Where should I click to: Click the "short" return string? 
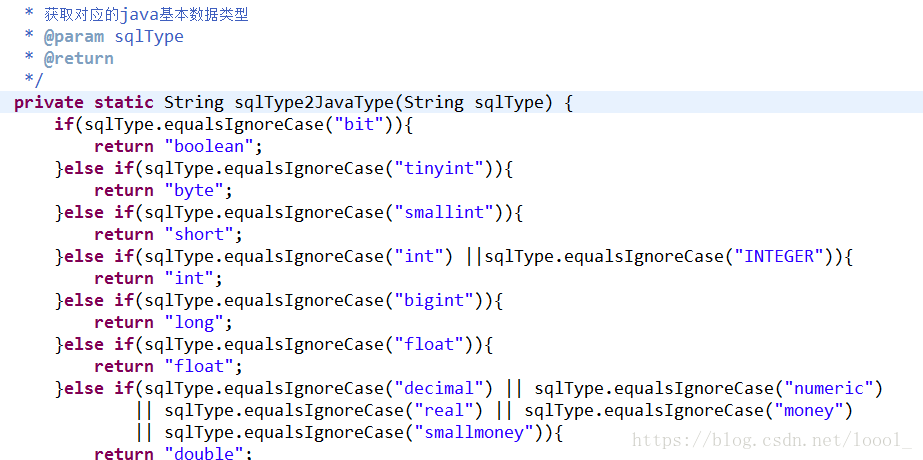199,234
